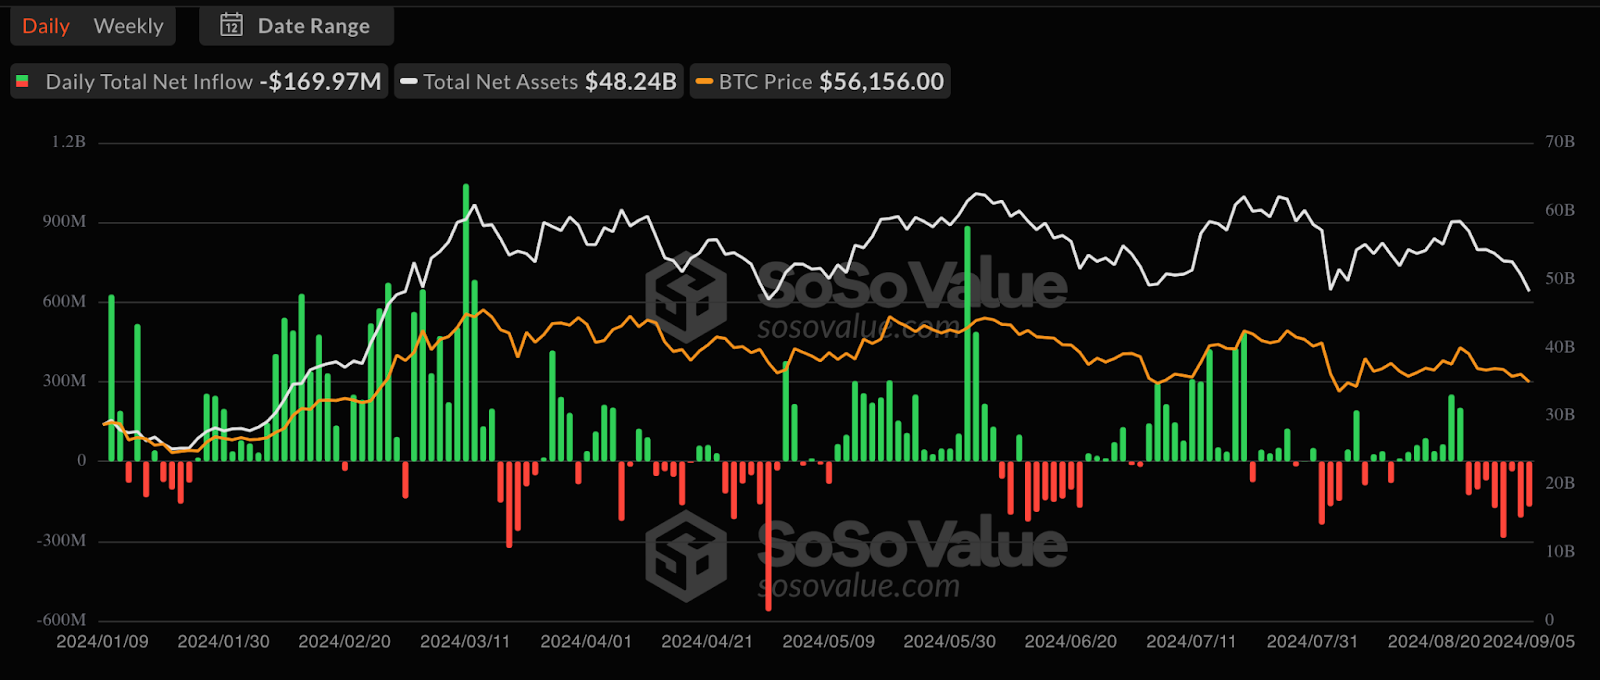Viewport: 1600px width, 680px height.
Task: Click the red-green inflow legend swatch
Action: 23,82
